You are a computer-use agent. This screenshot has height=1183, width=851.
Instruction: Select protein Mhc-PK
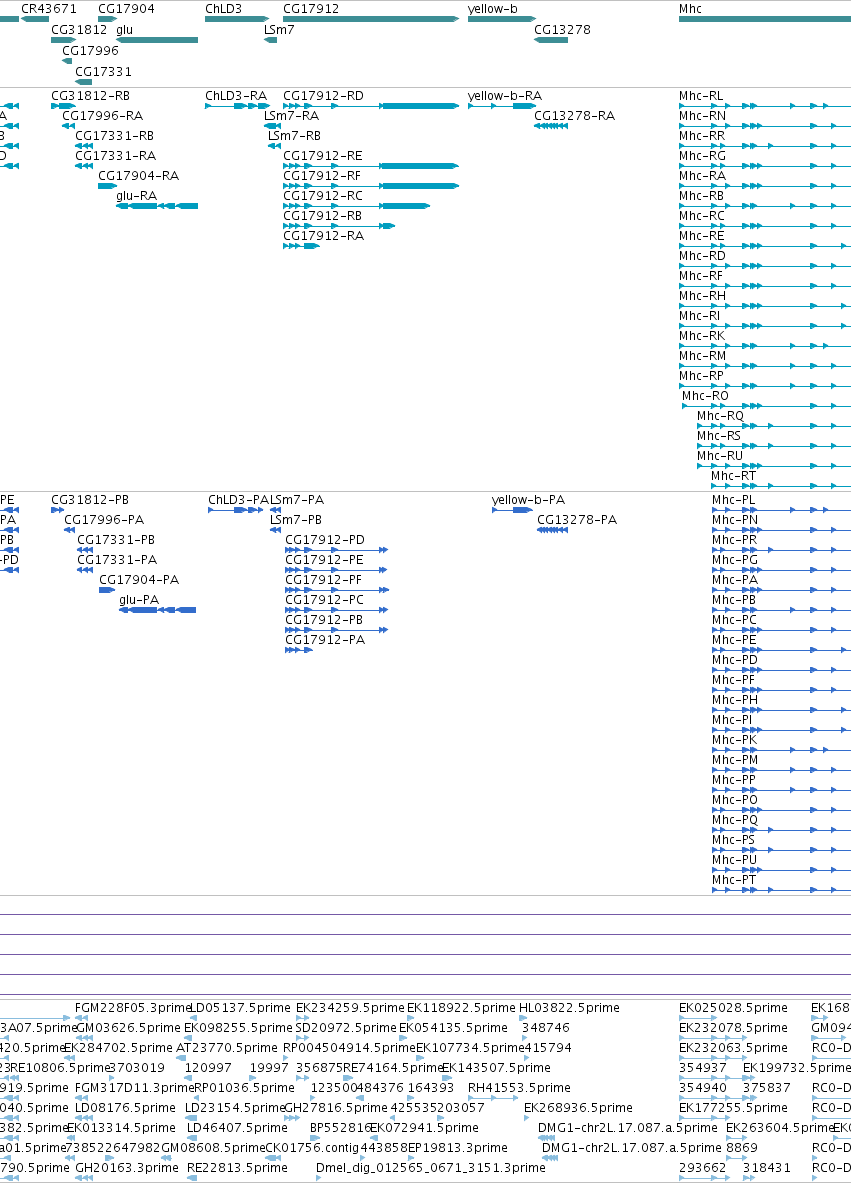[734, 739]
